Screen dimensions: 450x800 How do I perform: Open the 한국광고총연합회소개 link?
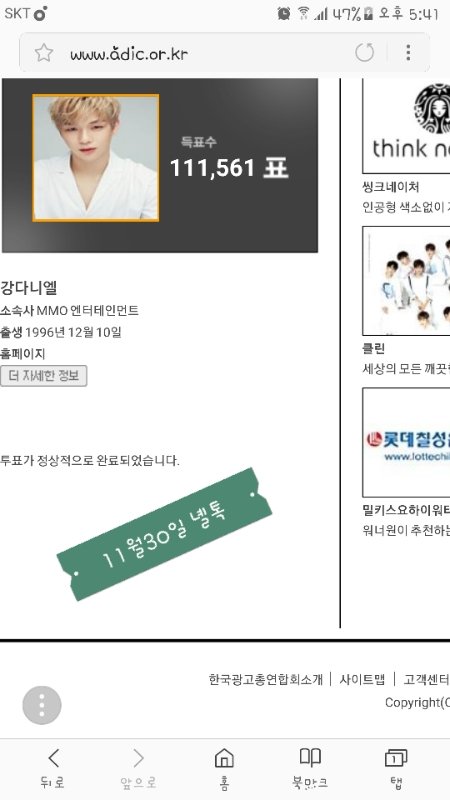pos(266,679)
